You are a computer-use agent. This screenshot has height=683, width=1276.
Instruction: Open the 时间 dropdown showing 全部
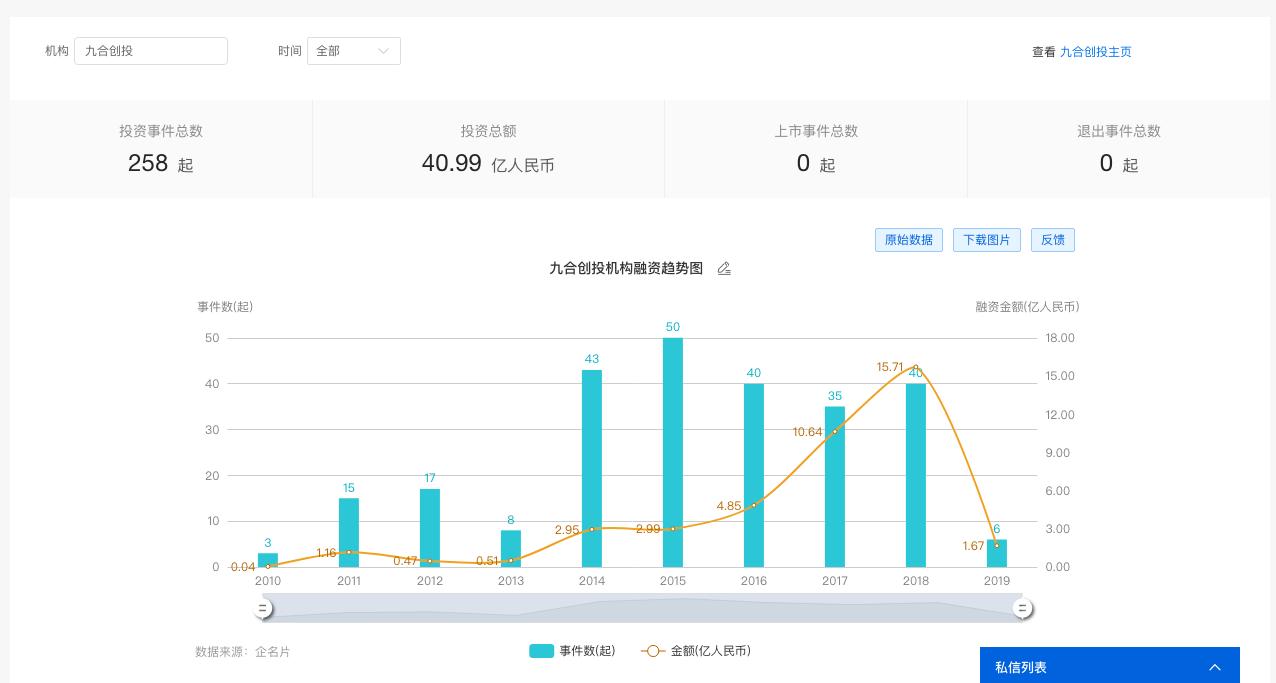point(353,51)
